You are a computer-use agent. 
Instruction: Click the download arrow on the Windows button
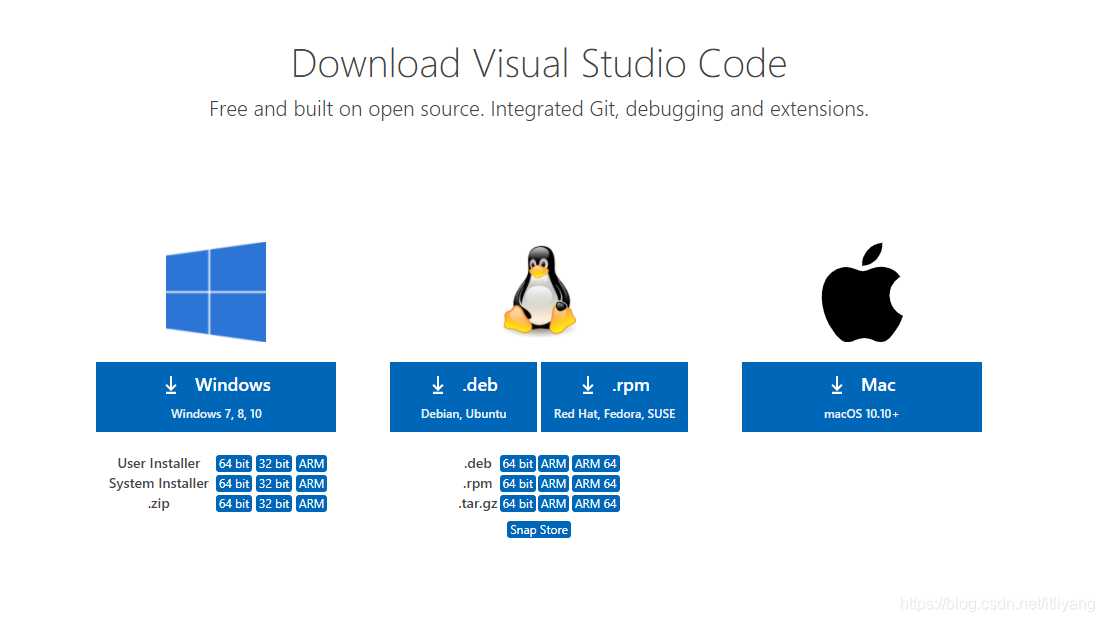tap(171, 385)
